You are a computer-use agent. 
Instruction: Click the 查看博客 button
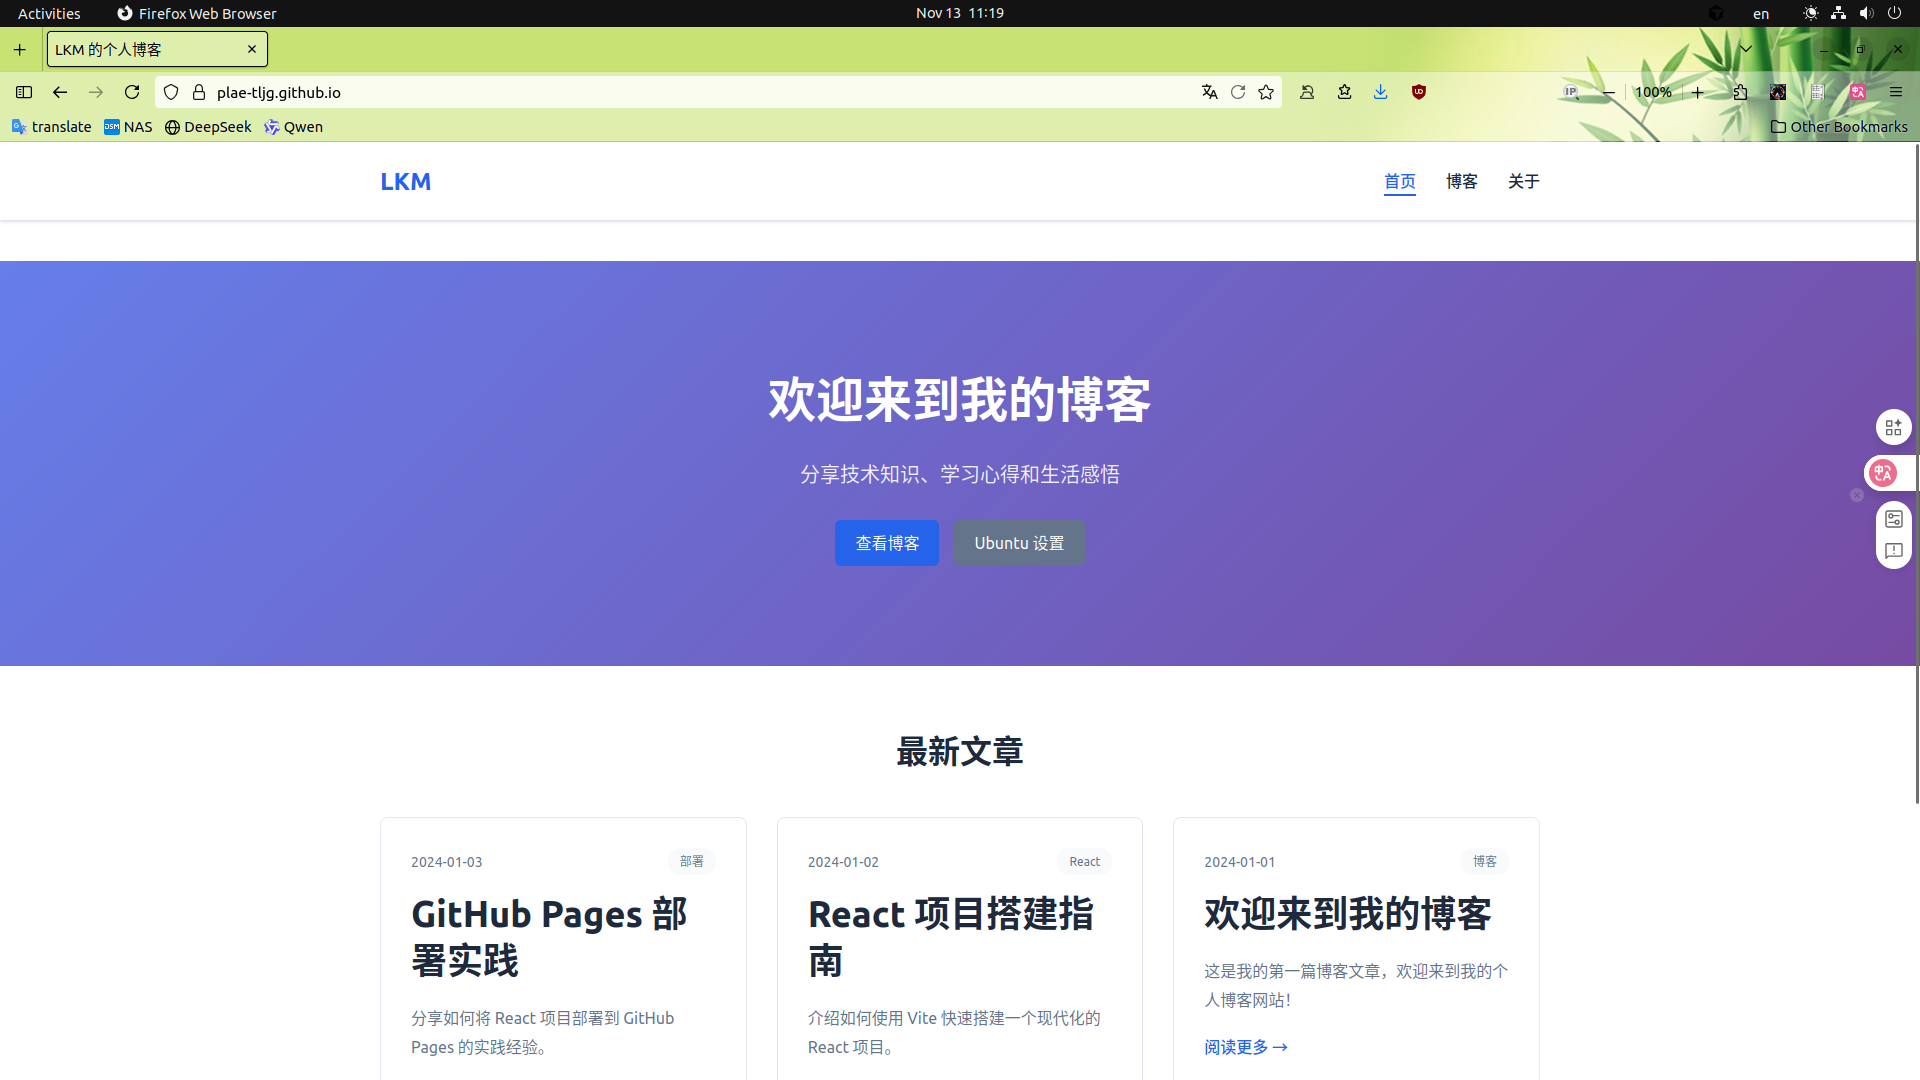click(886, 543)
